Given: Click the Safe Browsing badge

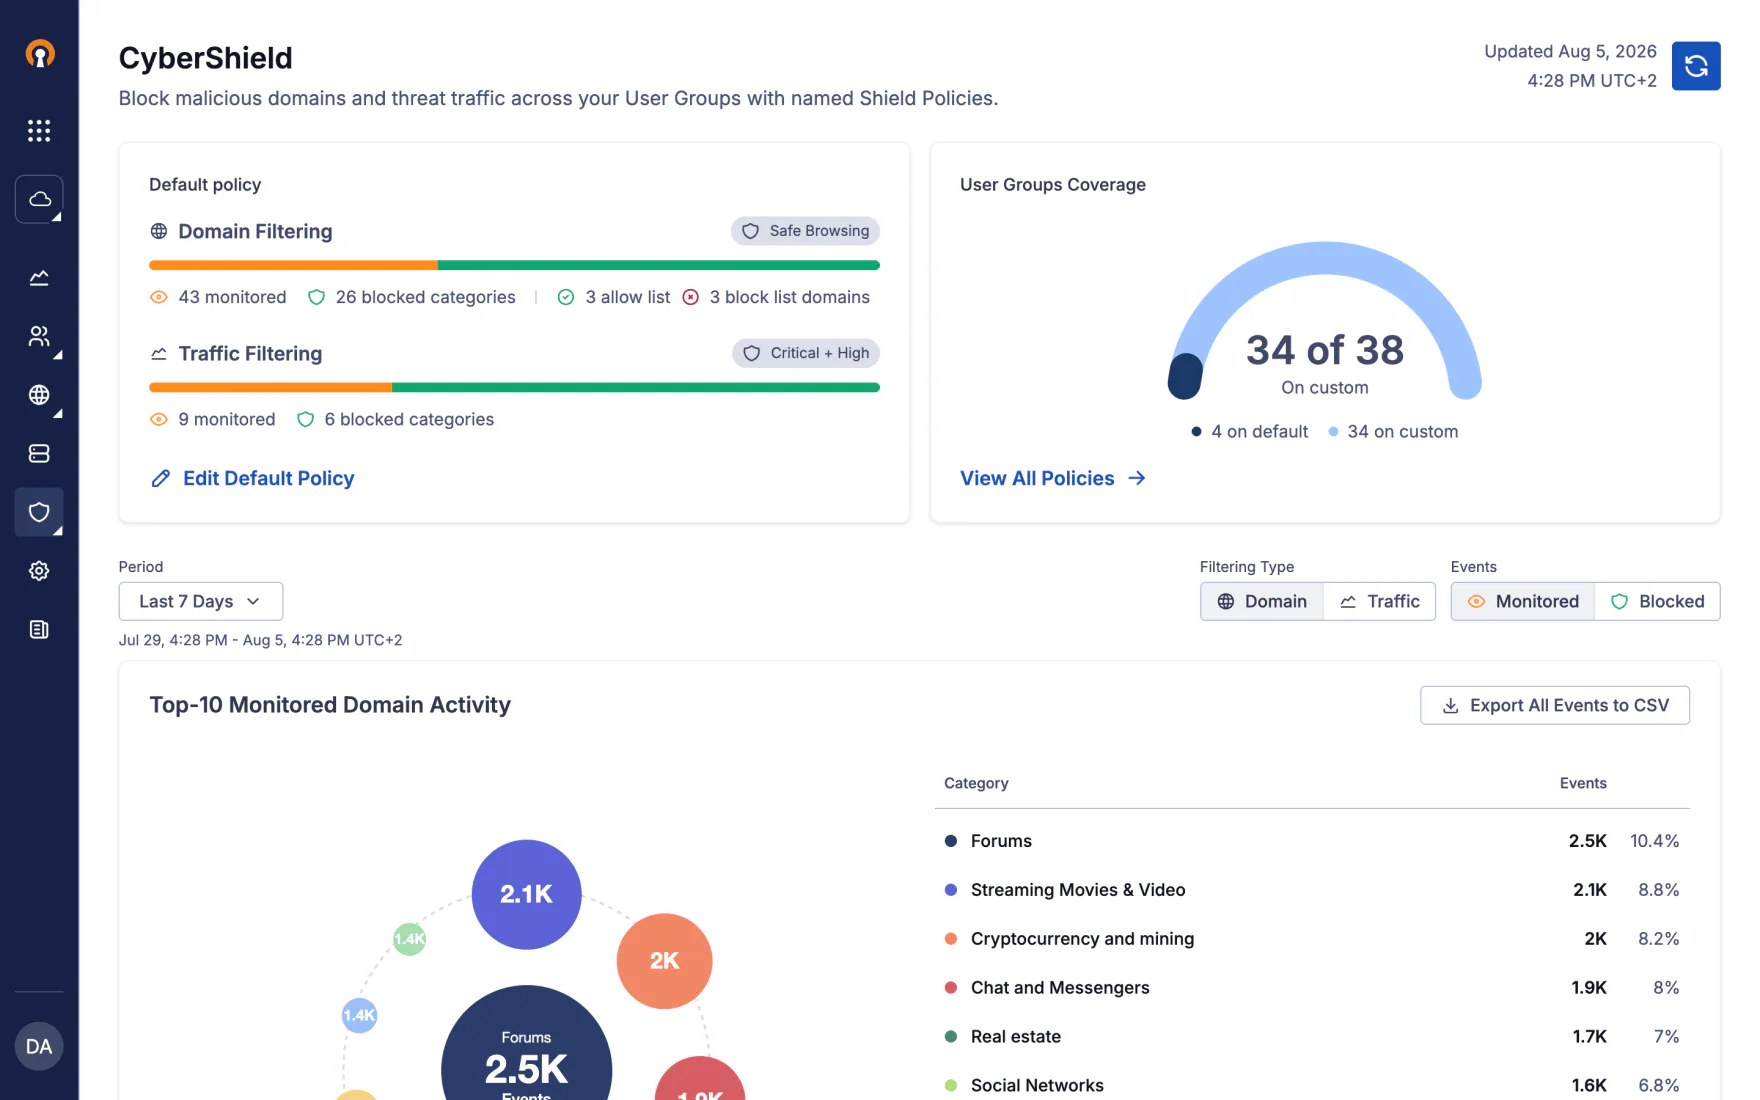Looking at the screenshot, I should point(805,231).
